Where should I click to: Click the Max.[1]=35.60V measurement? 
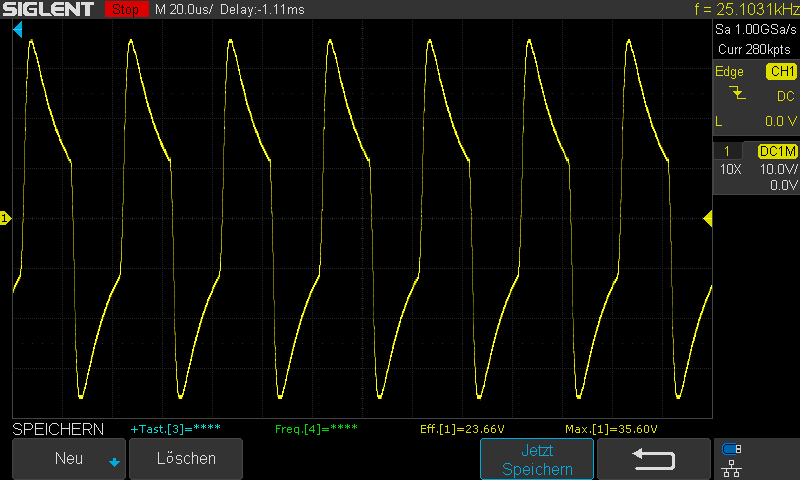click(611, 429)
